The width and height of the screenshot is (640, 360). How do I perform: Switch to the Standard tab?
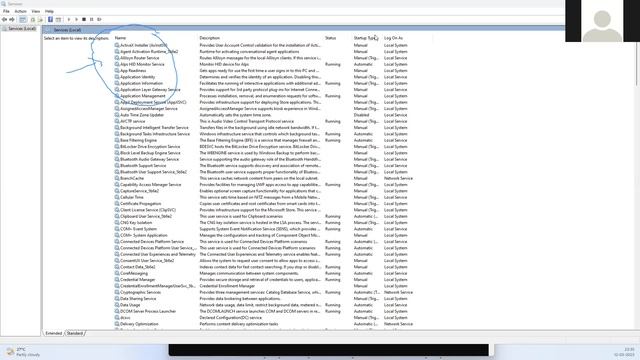pyautogui.click(x=75, y=333)
